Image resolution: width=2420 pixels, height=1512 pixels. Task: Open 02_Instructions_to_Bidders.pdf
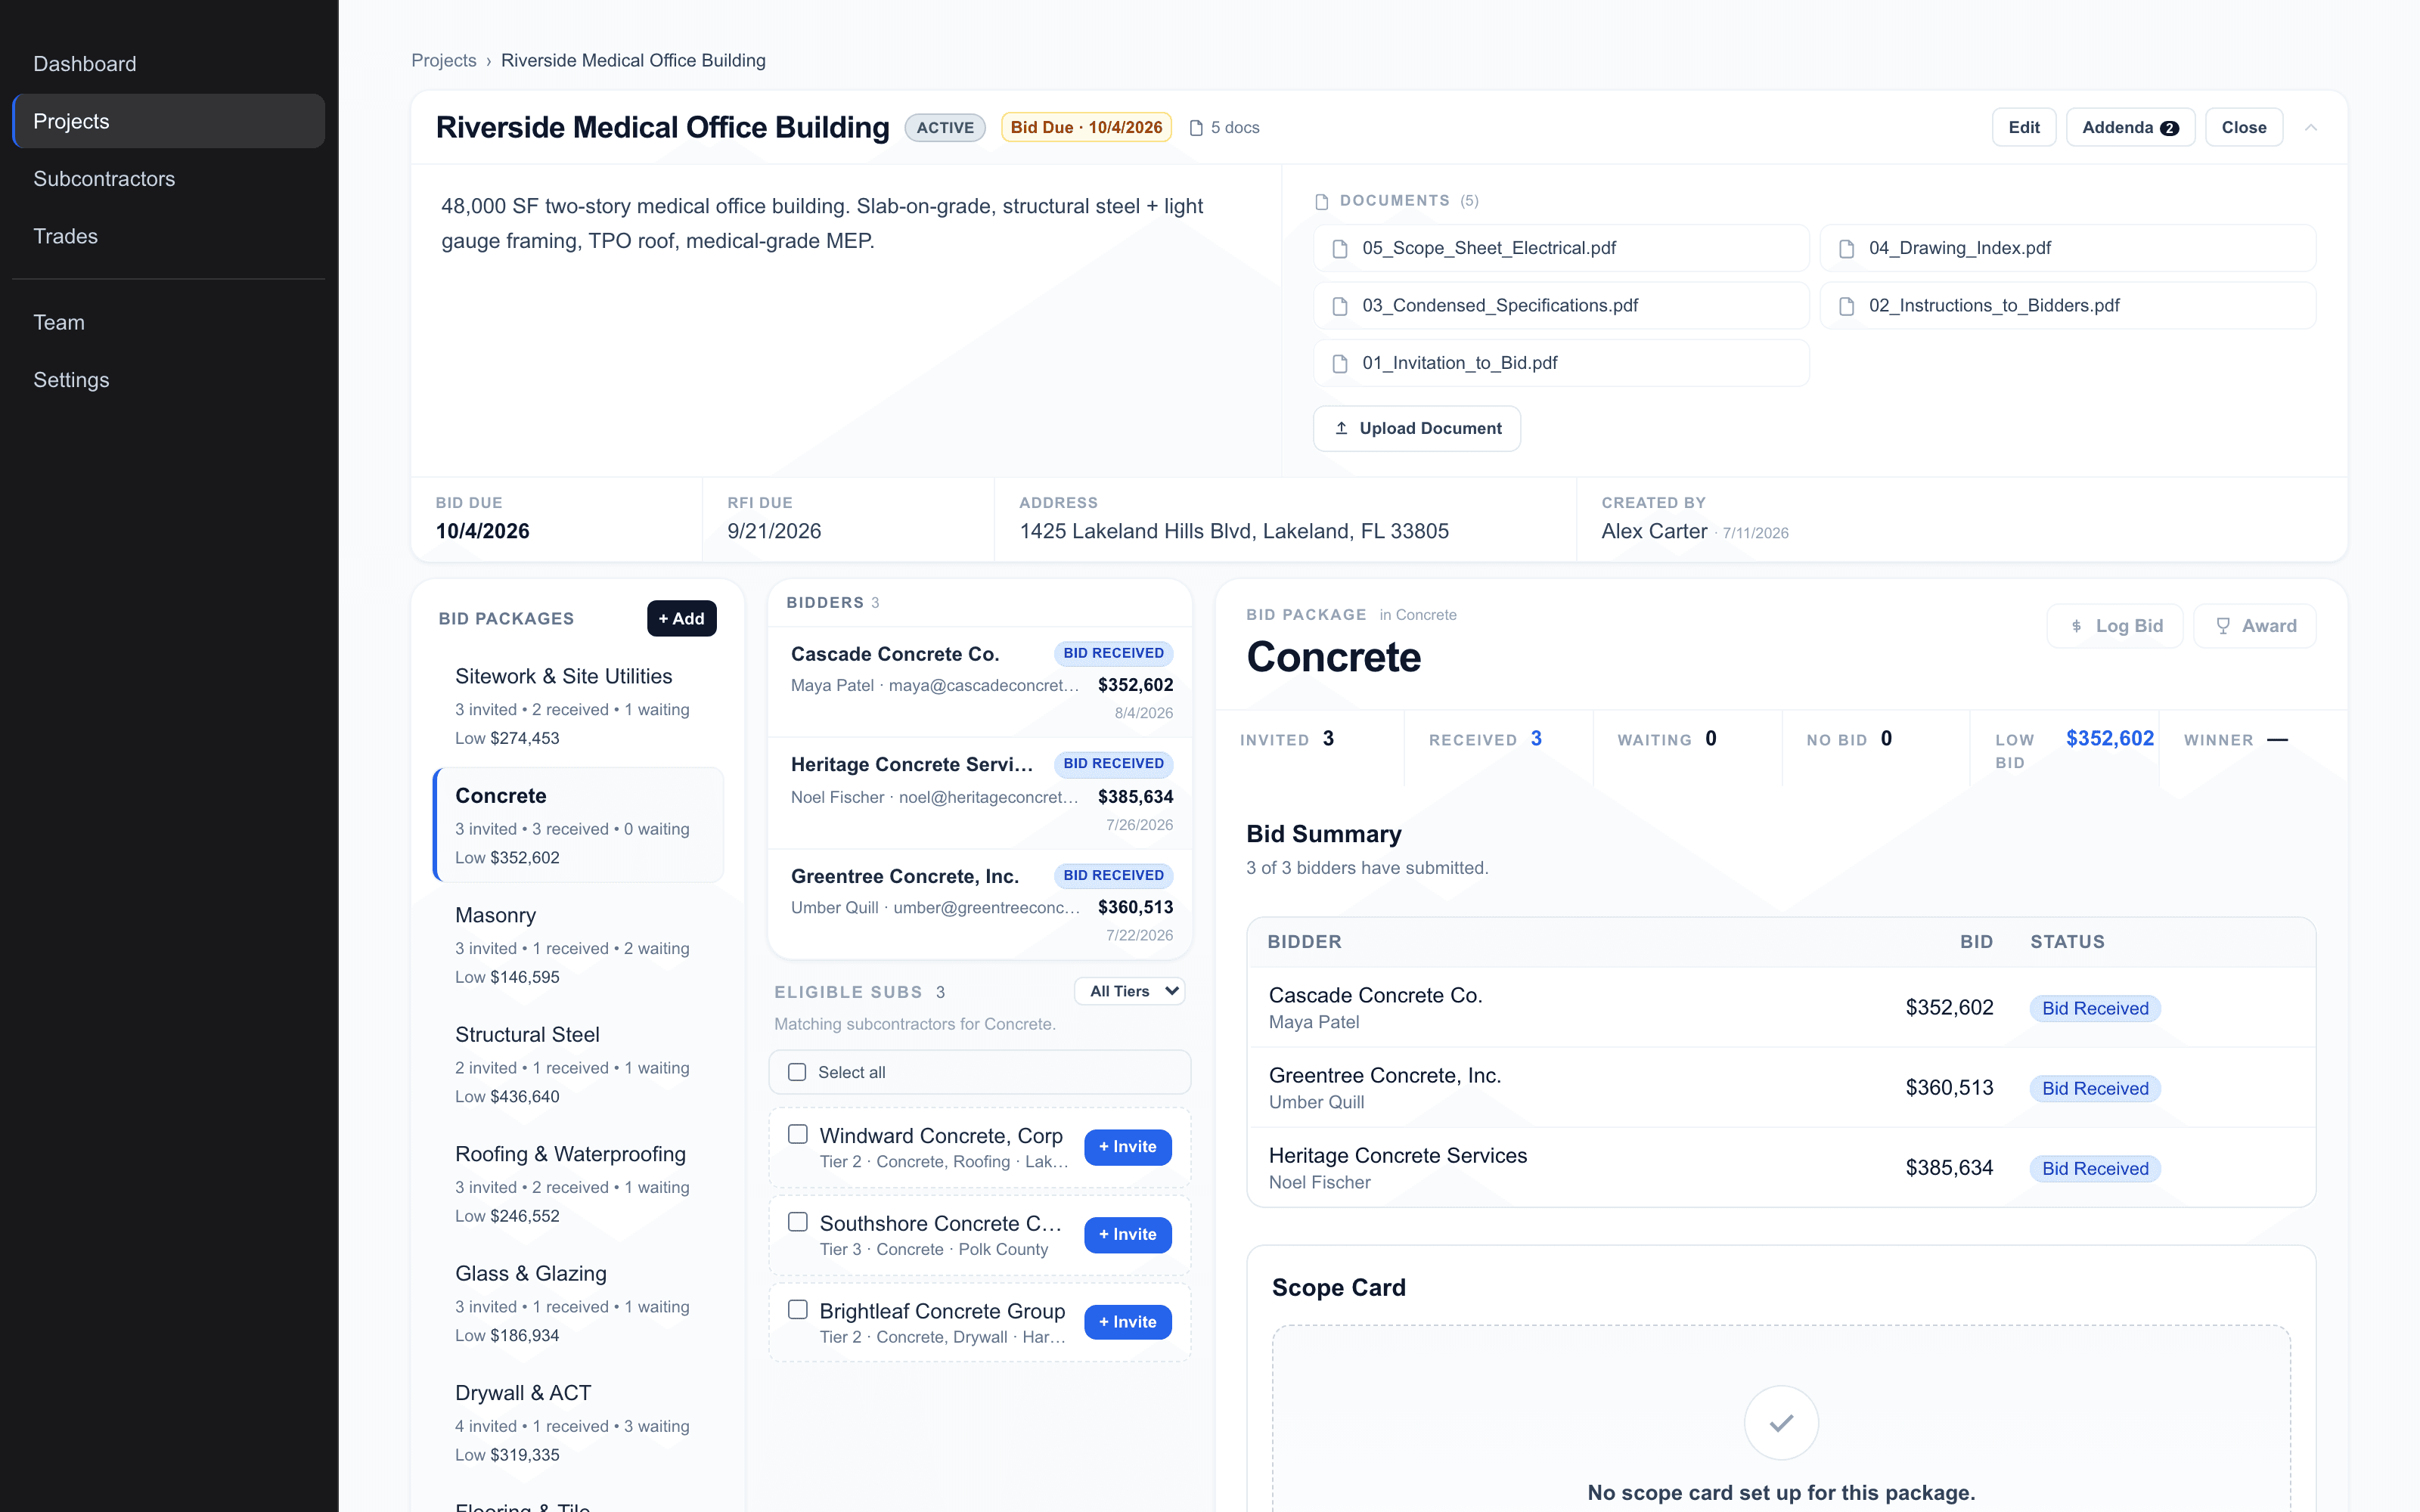pos(2068,306)
